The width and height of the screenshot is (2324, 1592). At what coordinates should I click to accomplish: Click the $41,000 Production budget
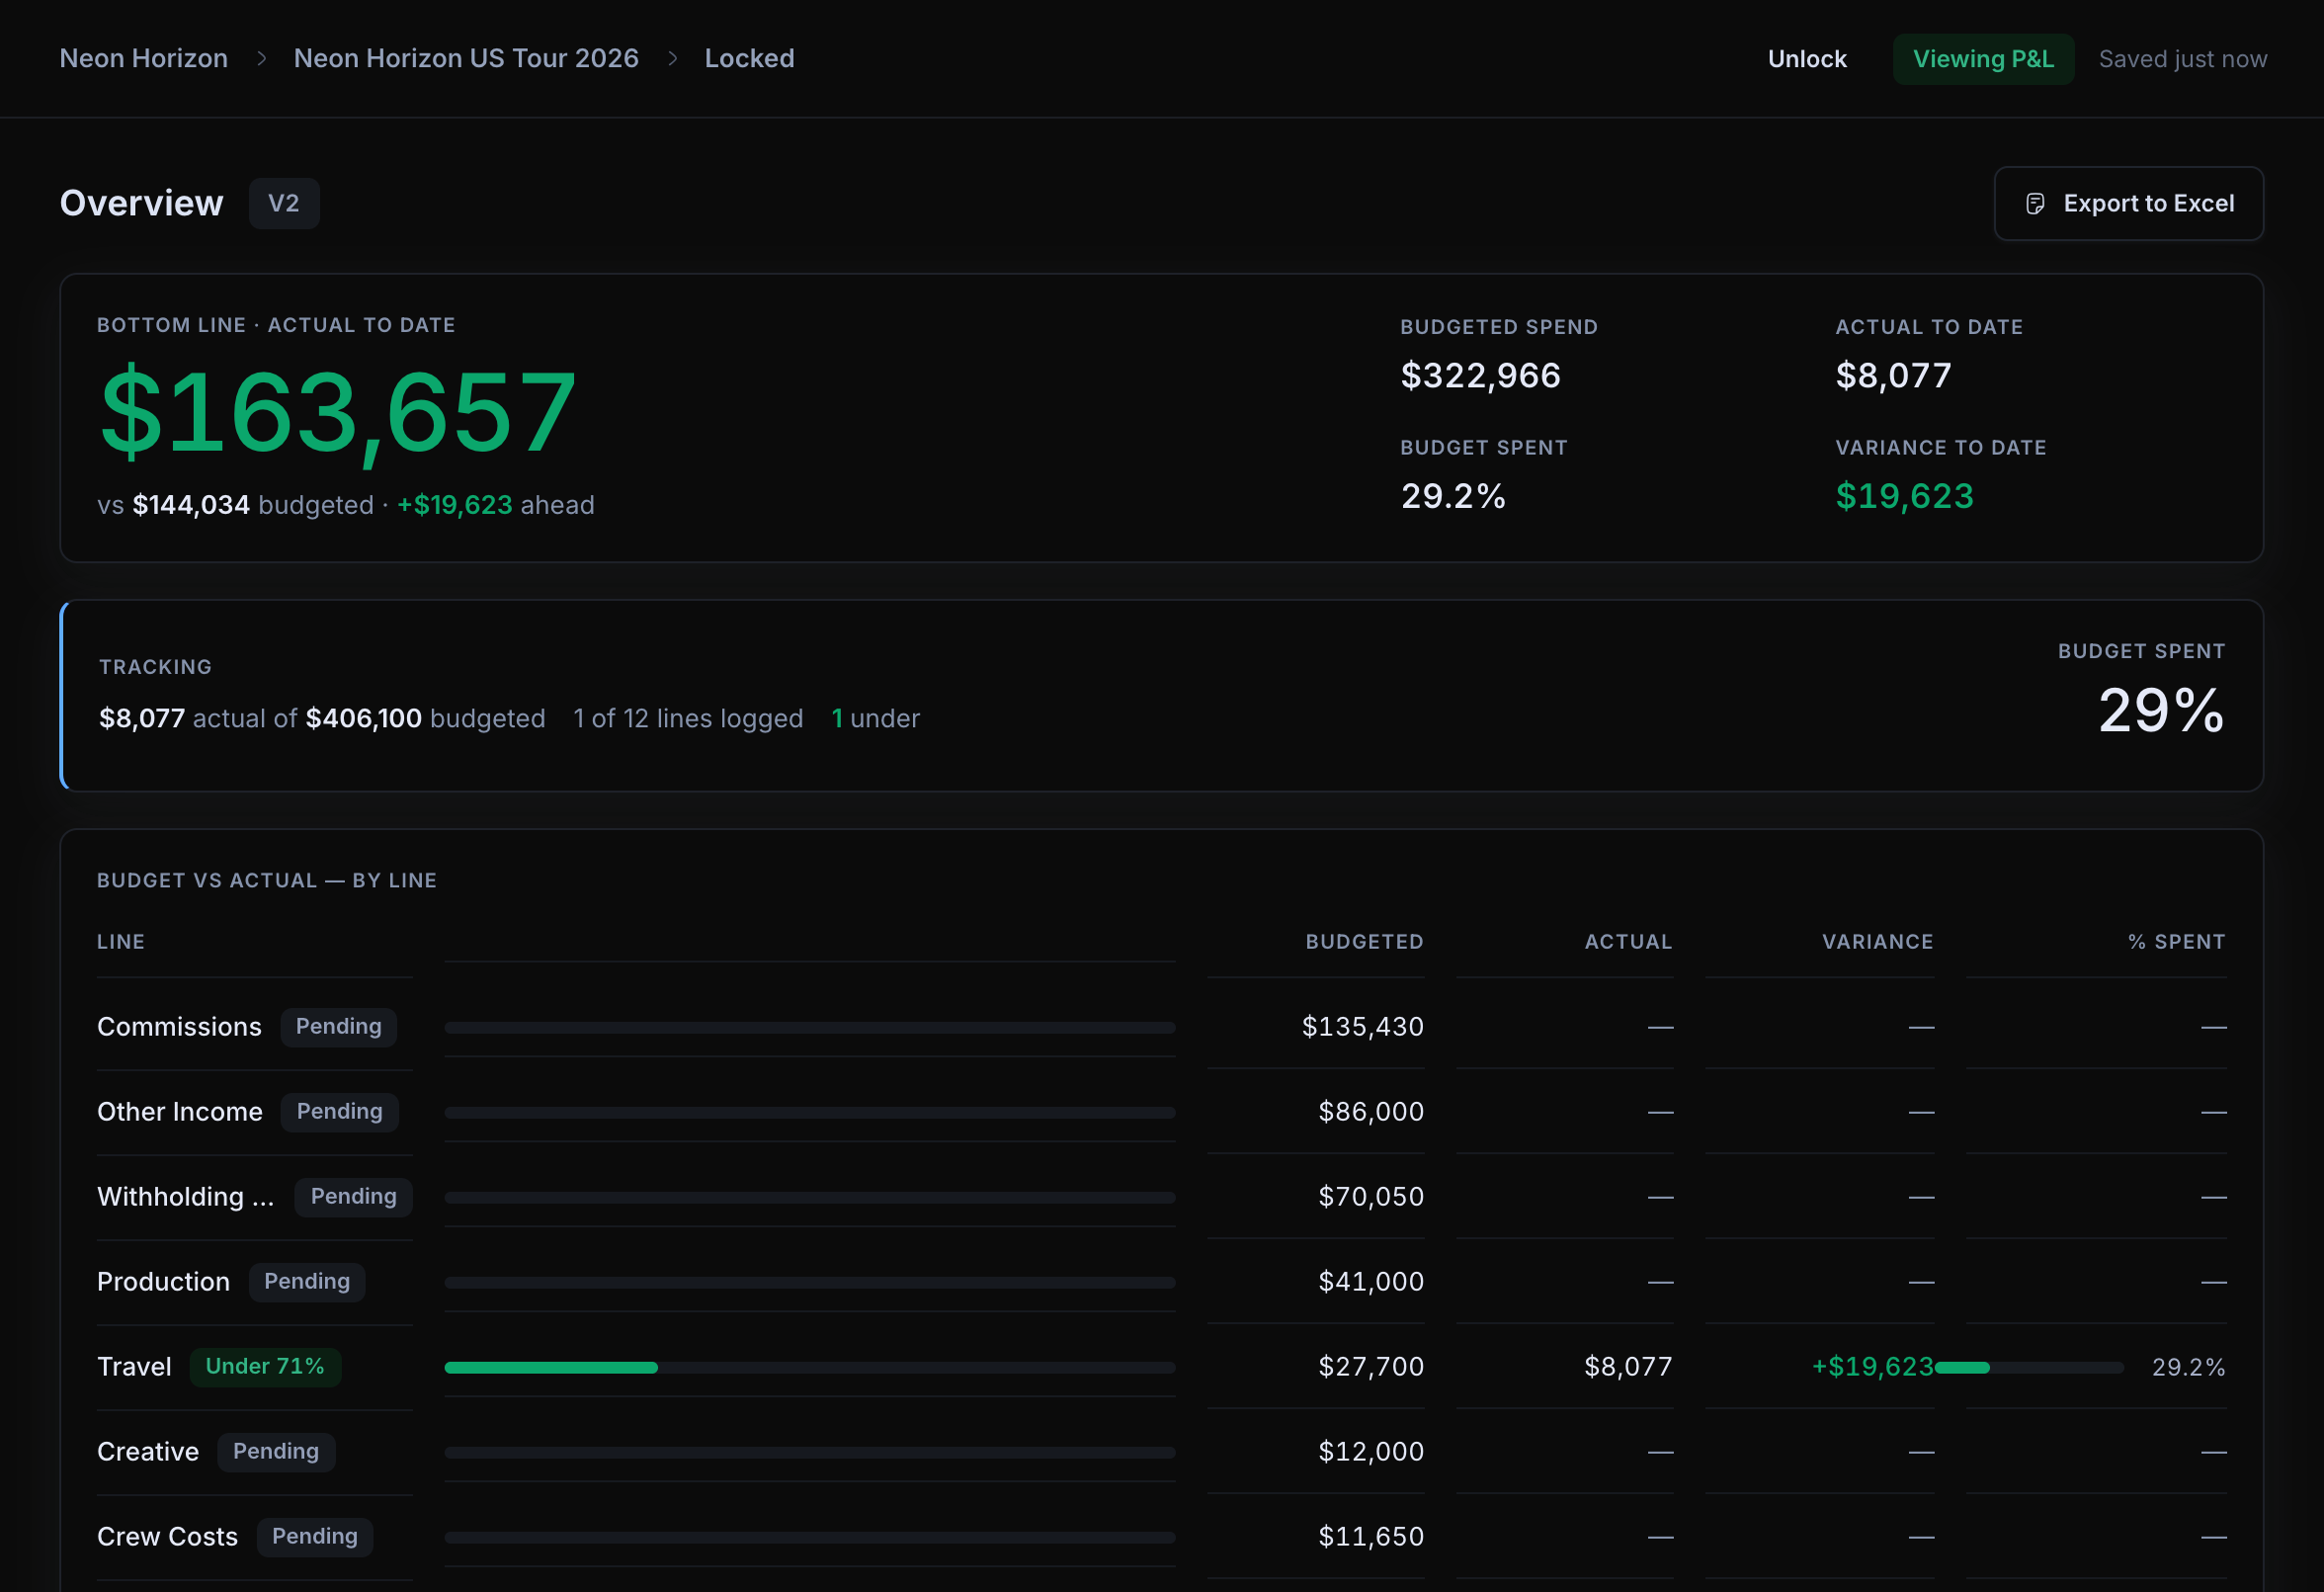click(1371, 1282)
